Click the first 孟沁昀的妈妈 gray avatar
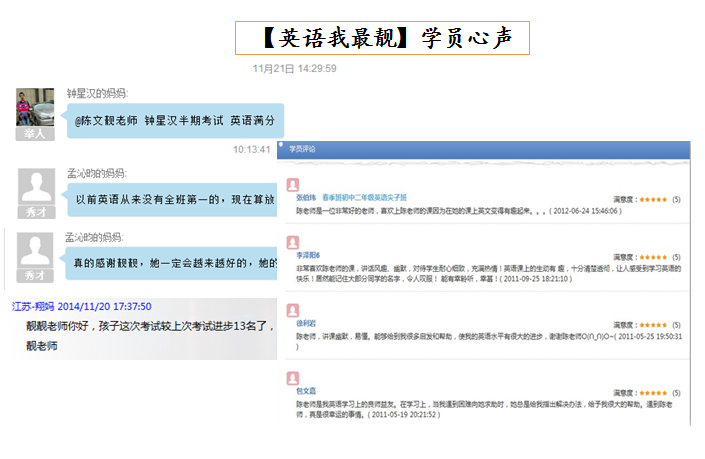Image resolution: width=705 pixels, height=459 pixels. 37,186
